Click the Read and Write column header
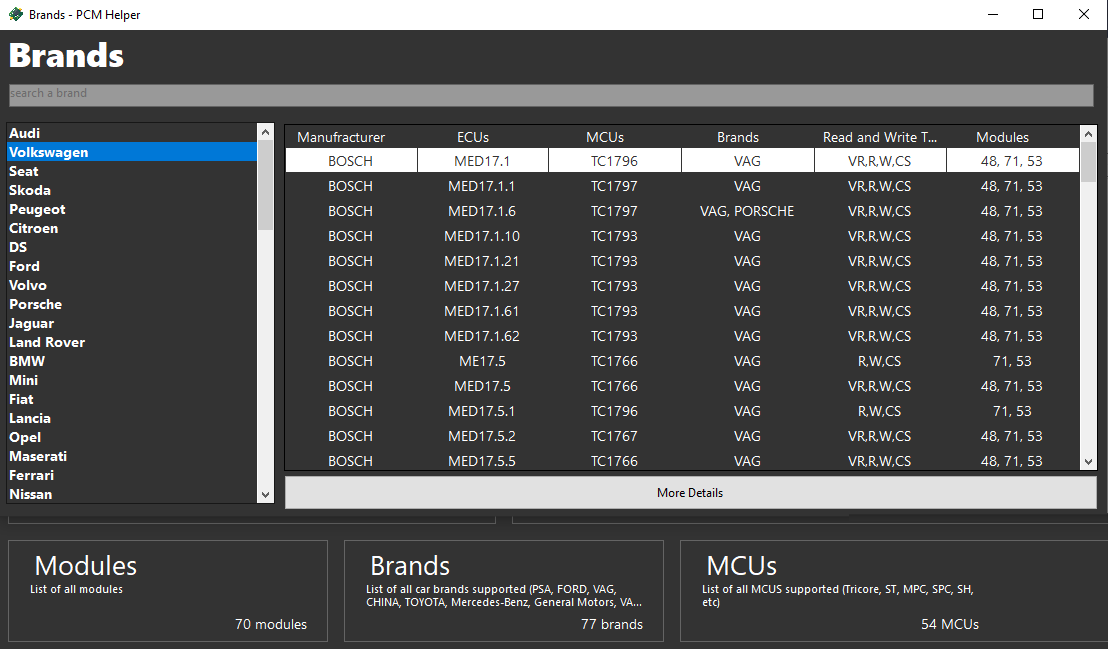The image size is (1108, 649). click(x=880, y=137)
